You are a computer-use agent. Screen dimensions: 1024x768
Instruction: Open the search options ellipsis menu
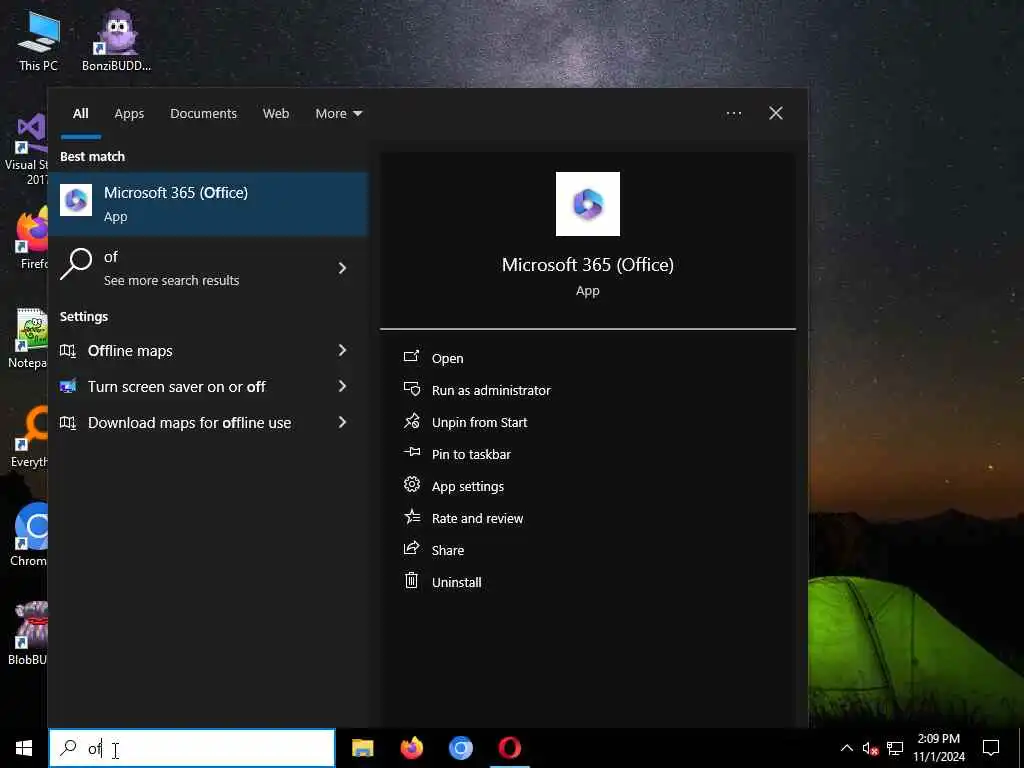click(x=733, y=114)
